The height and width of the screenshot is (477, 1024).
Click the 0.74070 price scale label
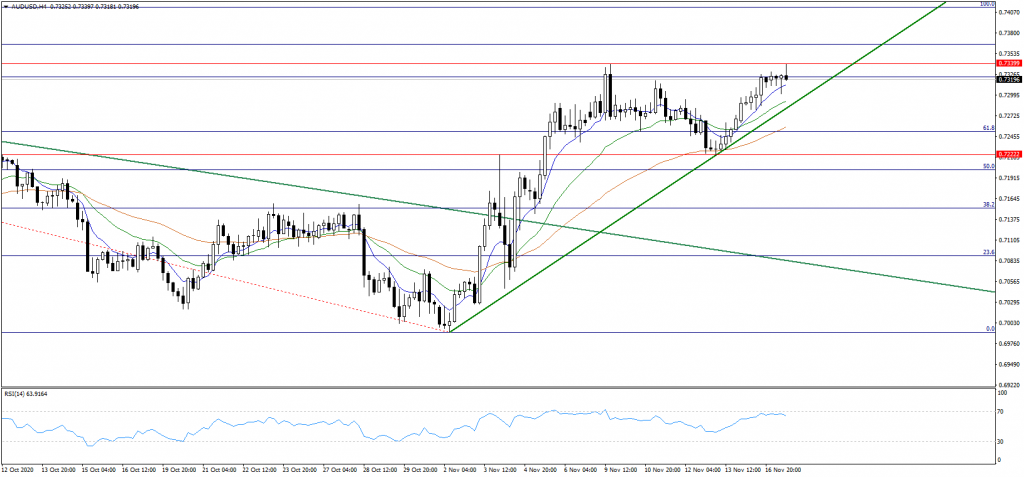1009,12
